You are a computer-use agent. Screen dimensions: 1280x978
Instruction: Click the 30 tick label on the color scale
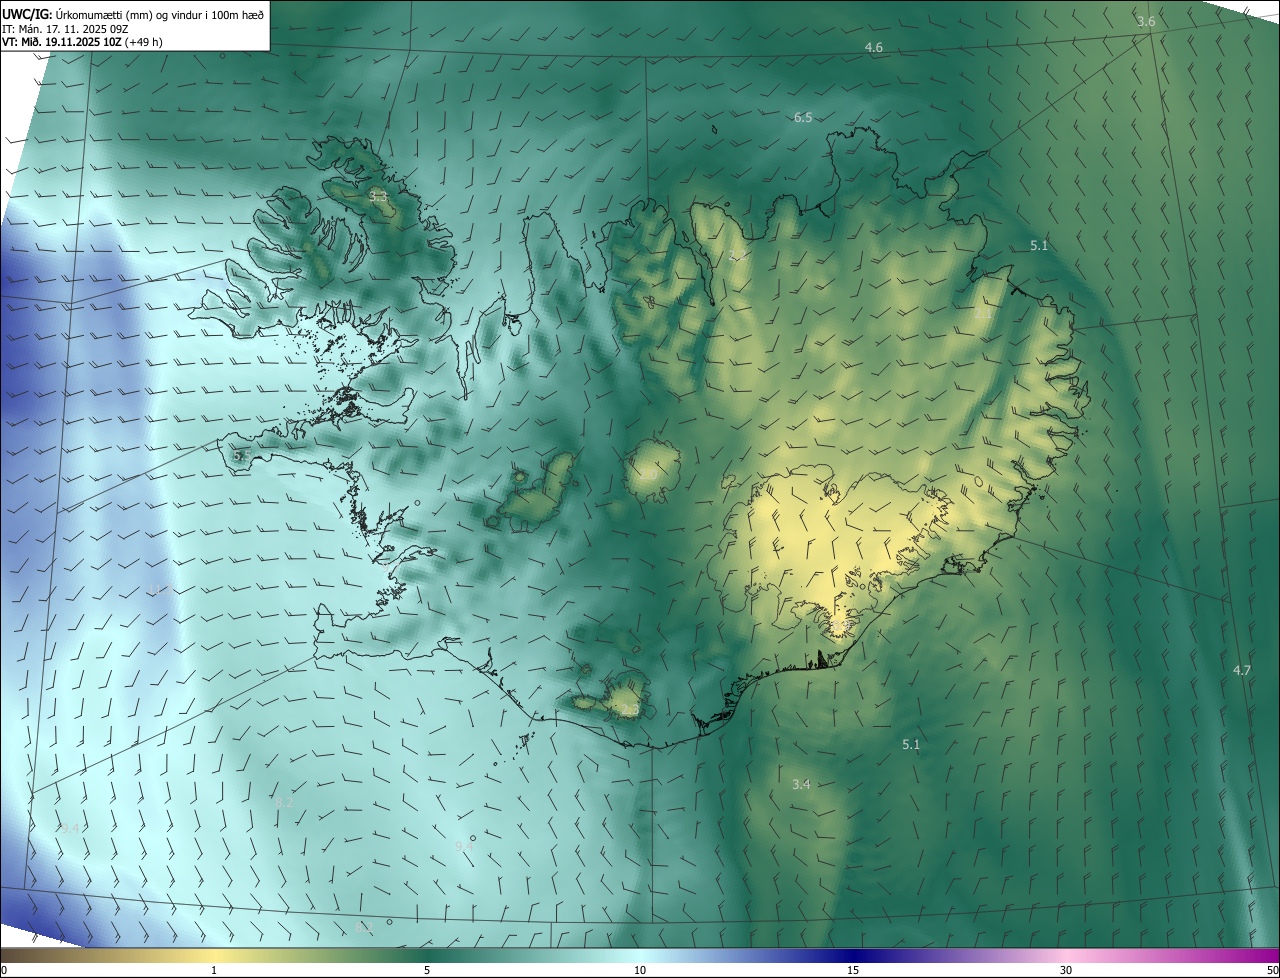pos(1066,971)
